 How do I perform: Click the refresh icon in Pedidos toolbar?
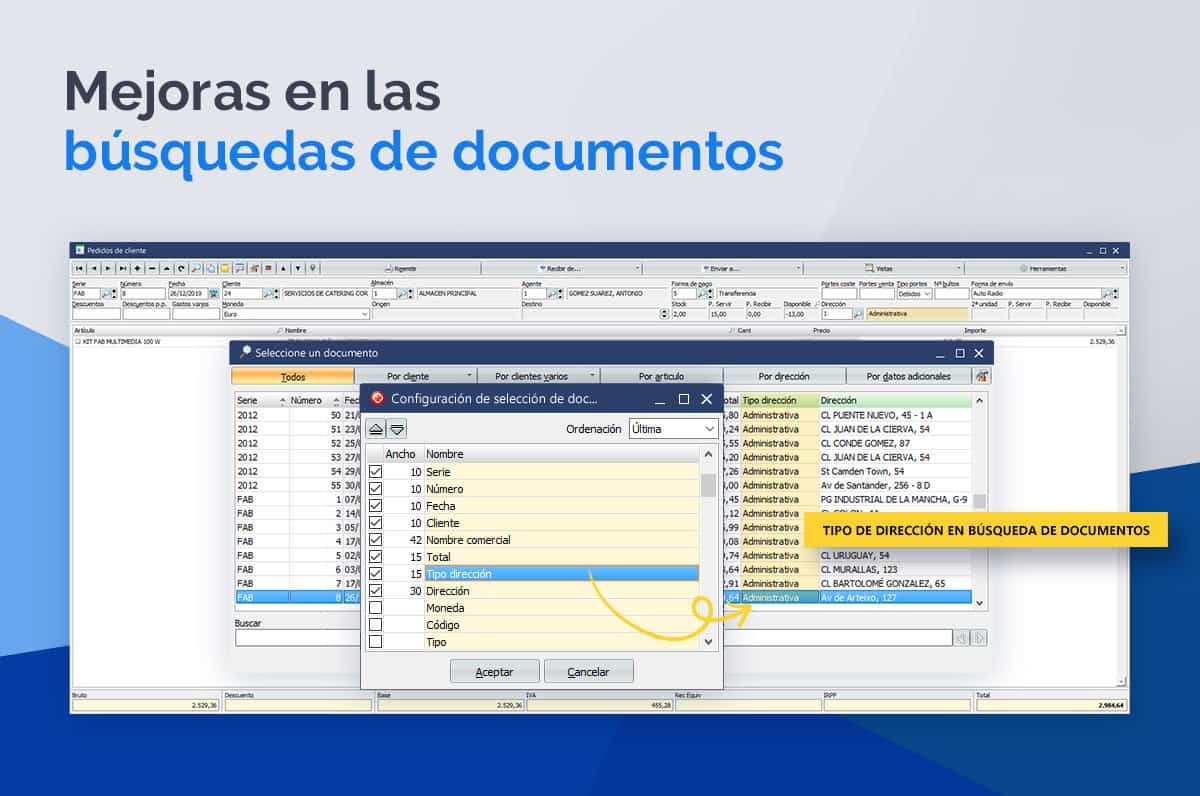coord(181,268)
